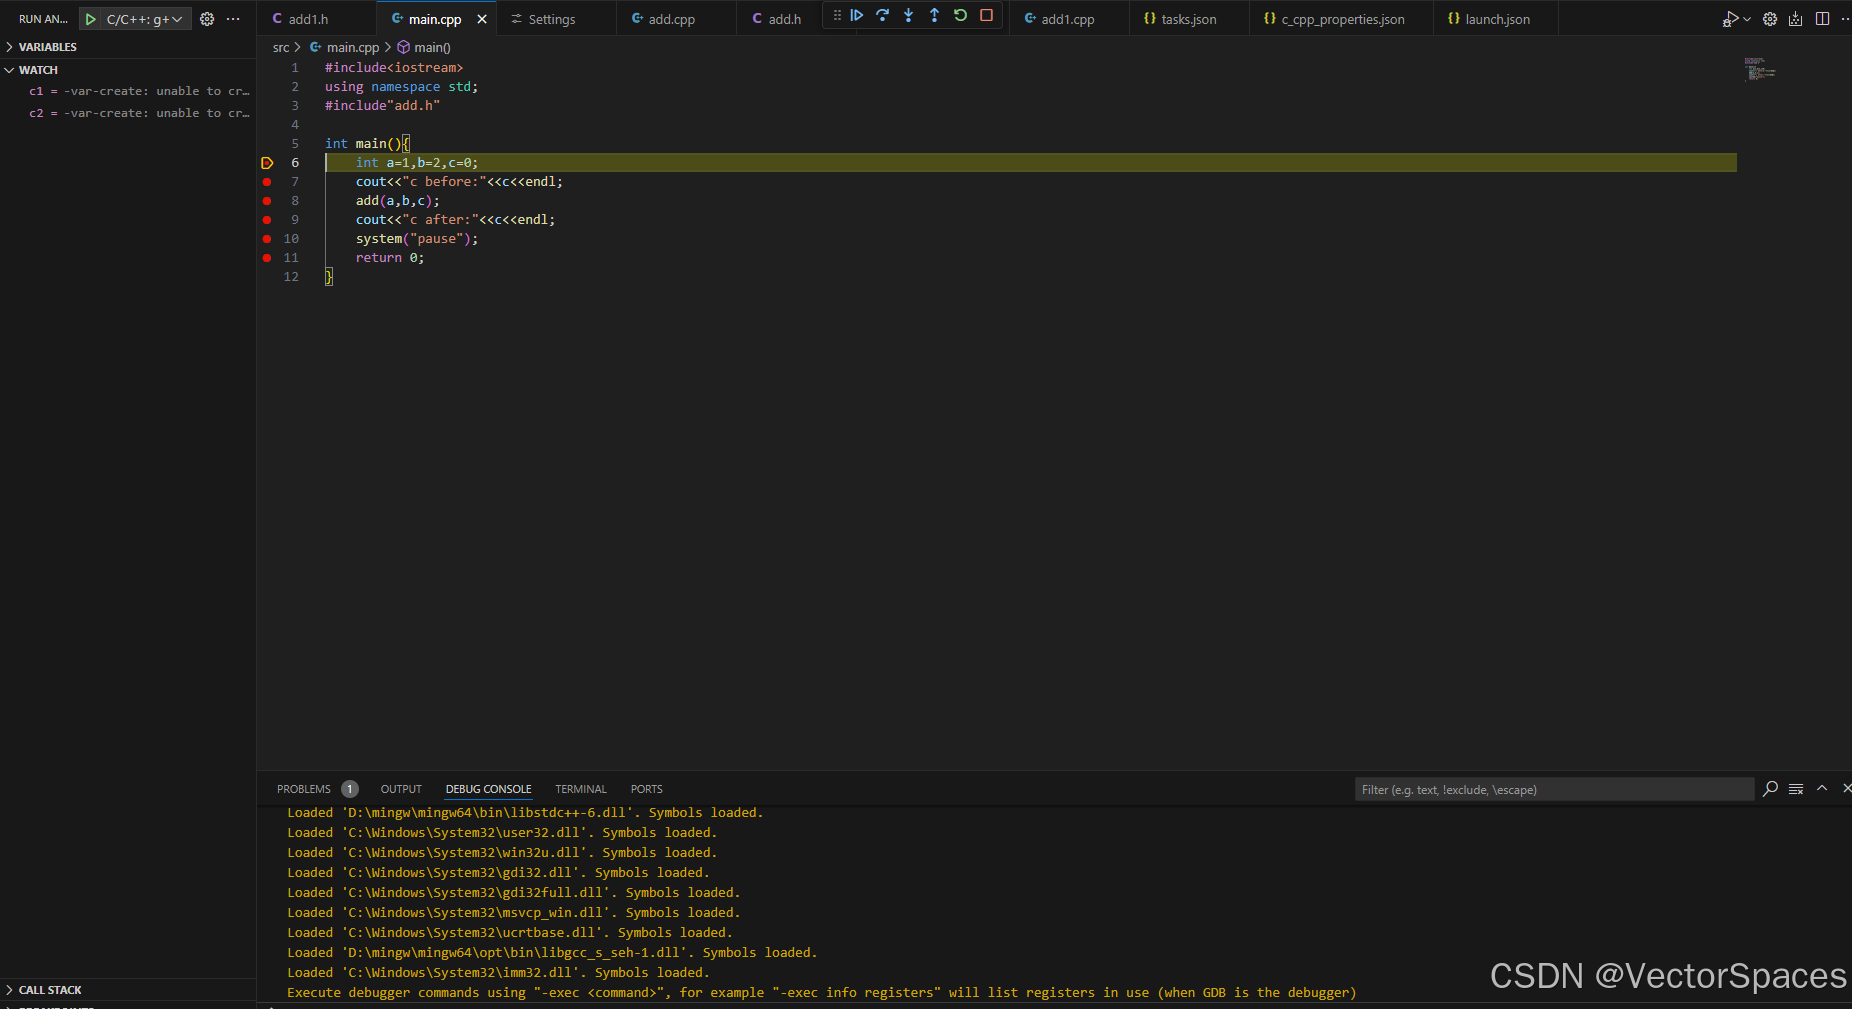Collapse the WATCH section
Viewport: 1852px width, 1009px height.
click(x=40, y=69)
